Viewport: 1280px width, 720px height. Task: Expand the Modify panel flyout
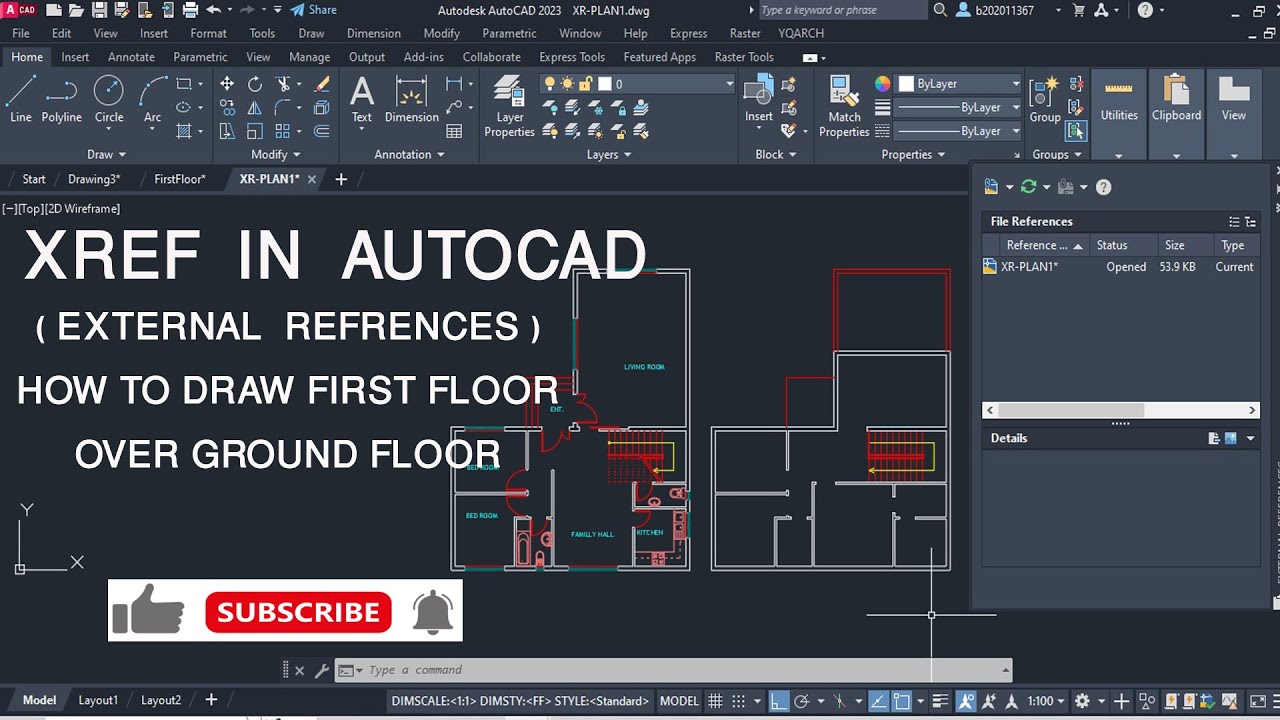pyautogui.click(x=276, y=154)
